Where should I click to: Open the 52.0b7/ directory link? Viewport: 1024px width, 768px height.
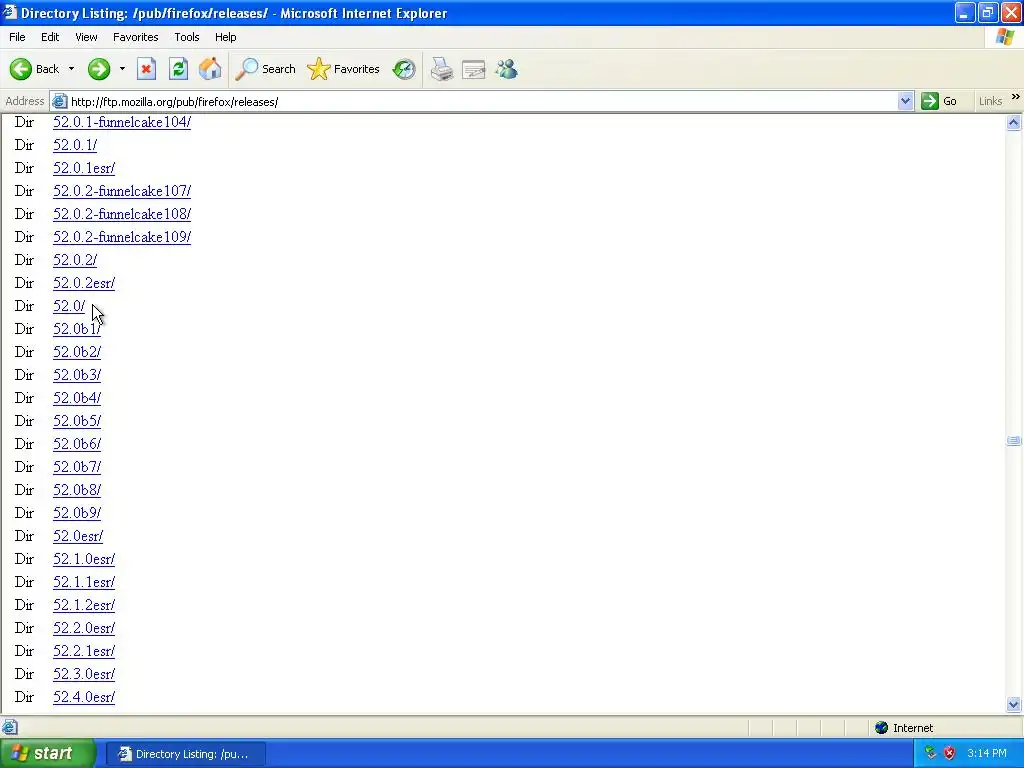76,467
